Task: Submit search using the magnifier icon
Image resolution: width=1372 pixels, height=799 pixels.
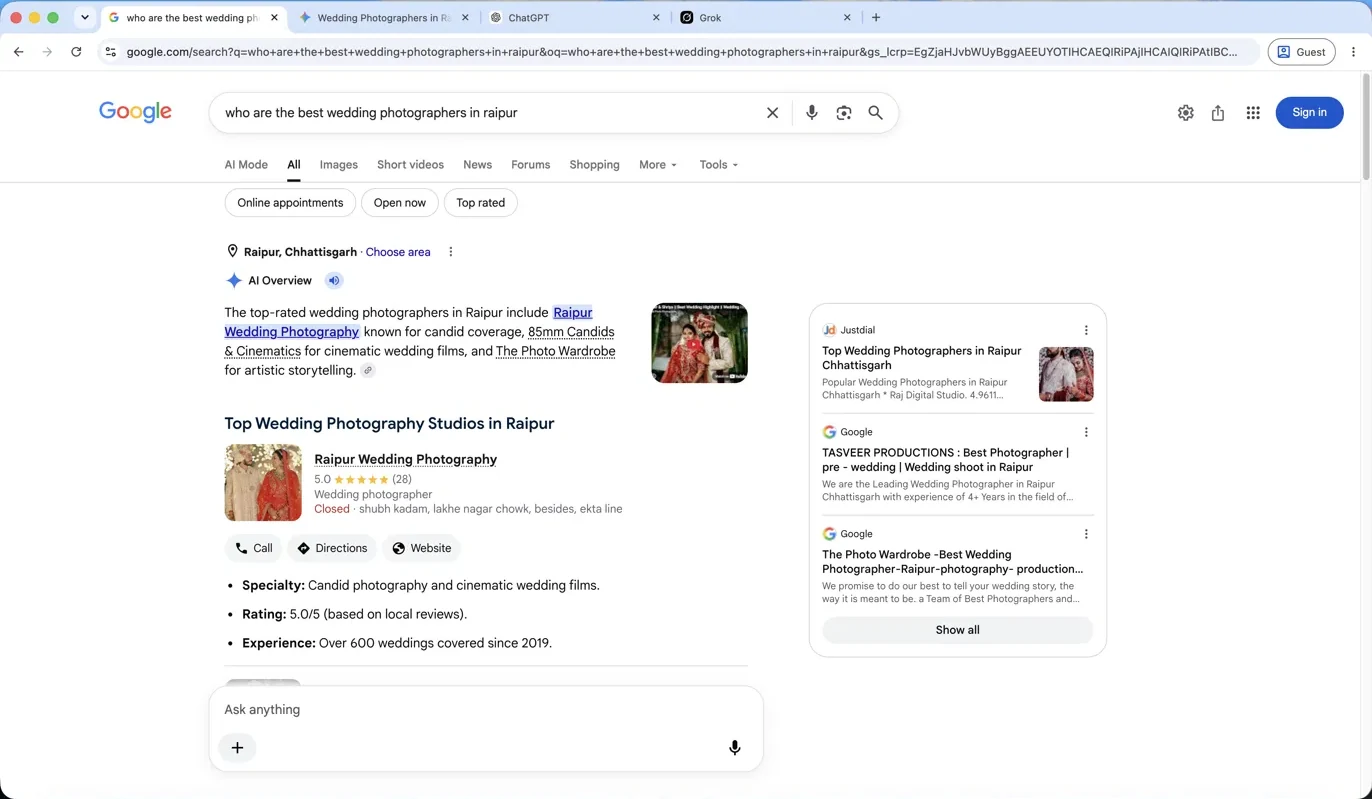Action: 875,113
